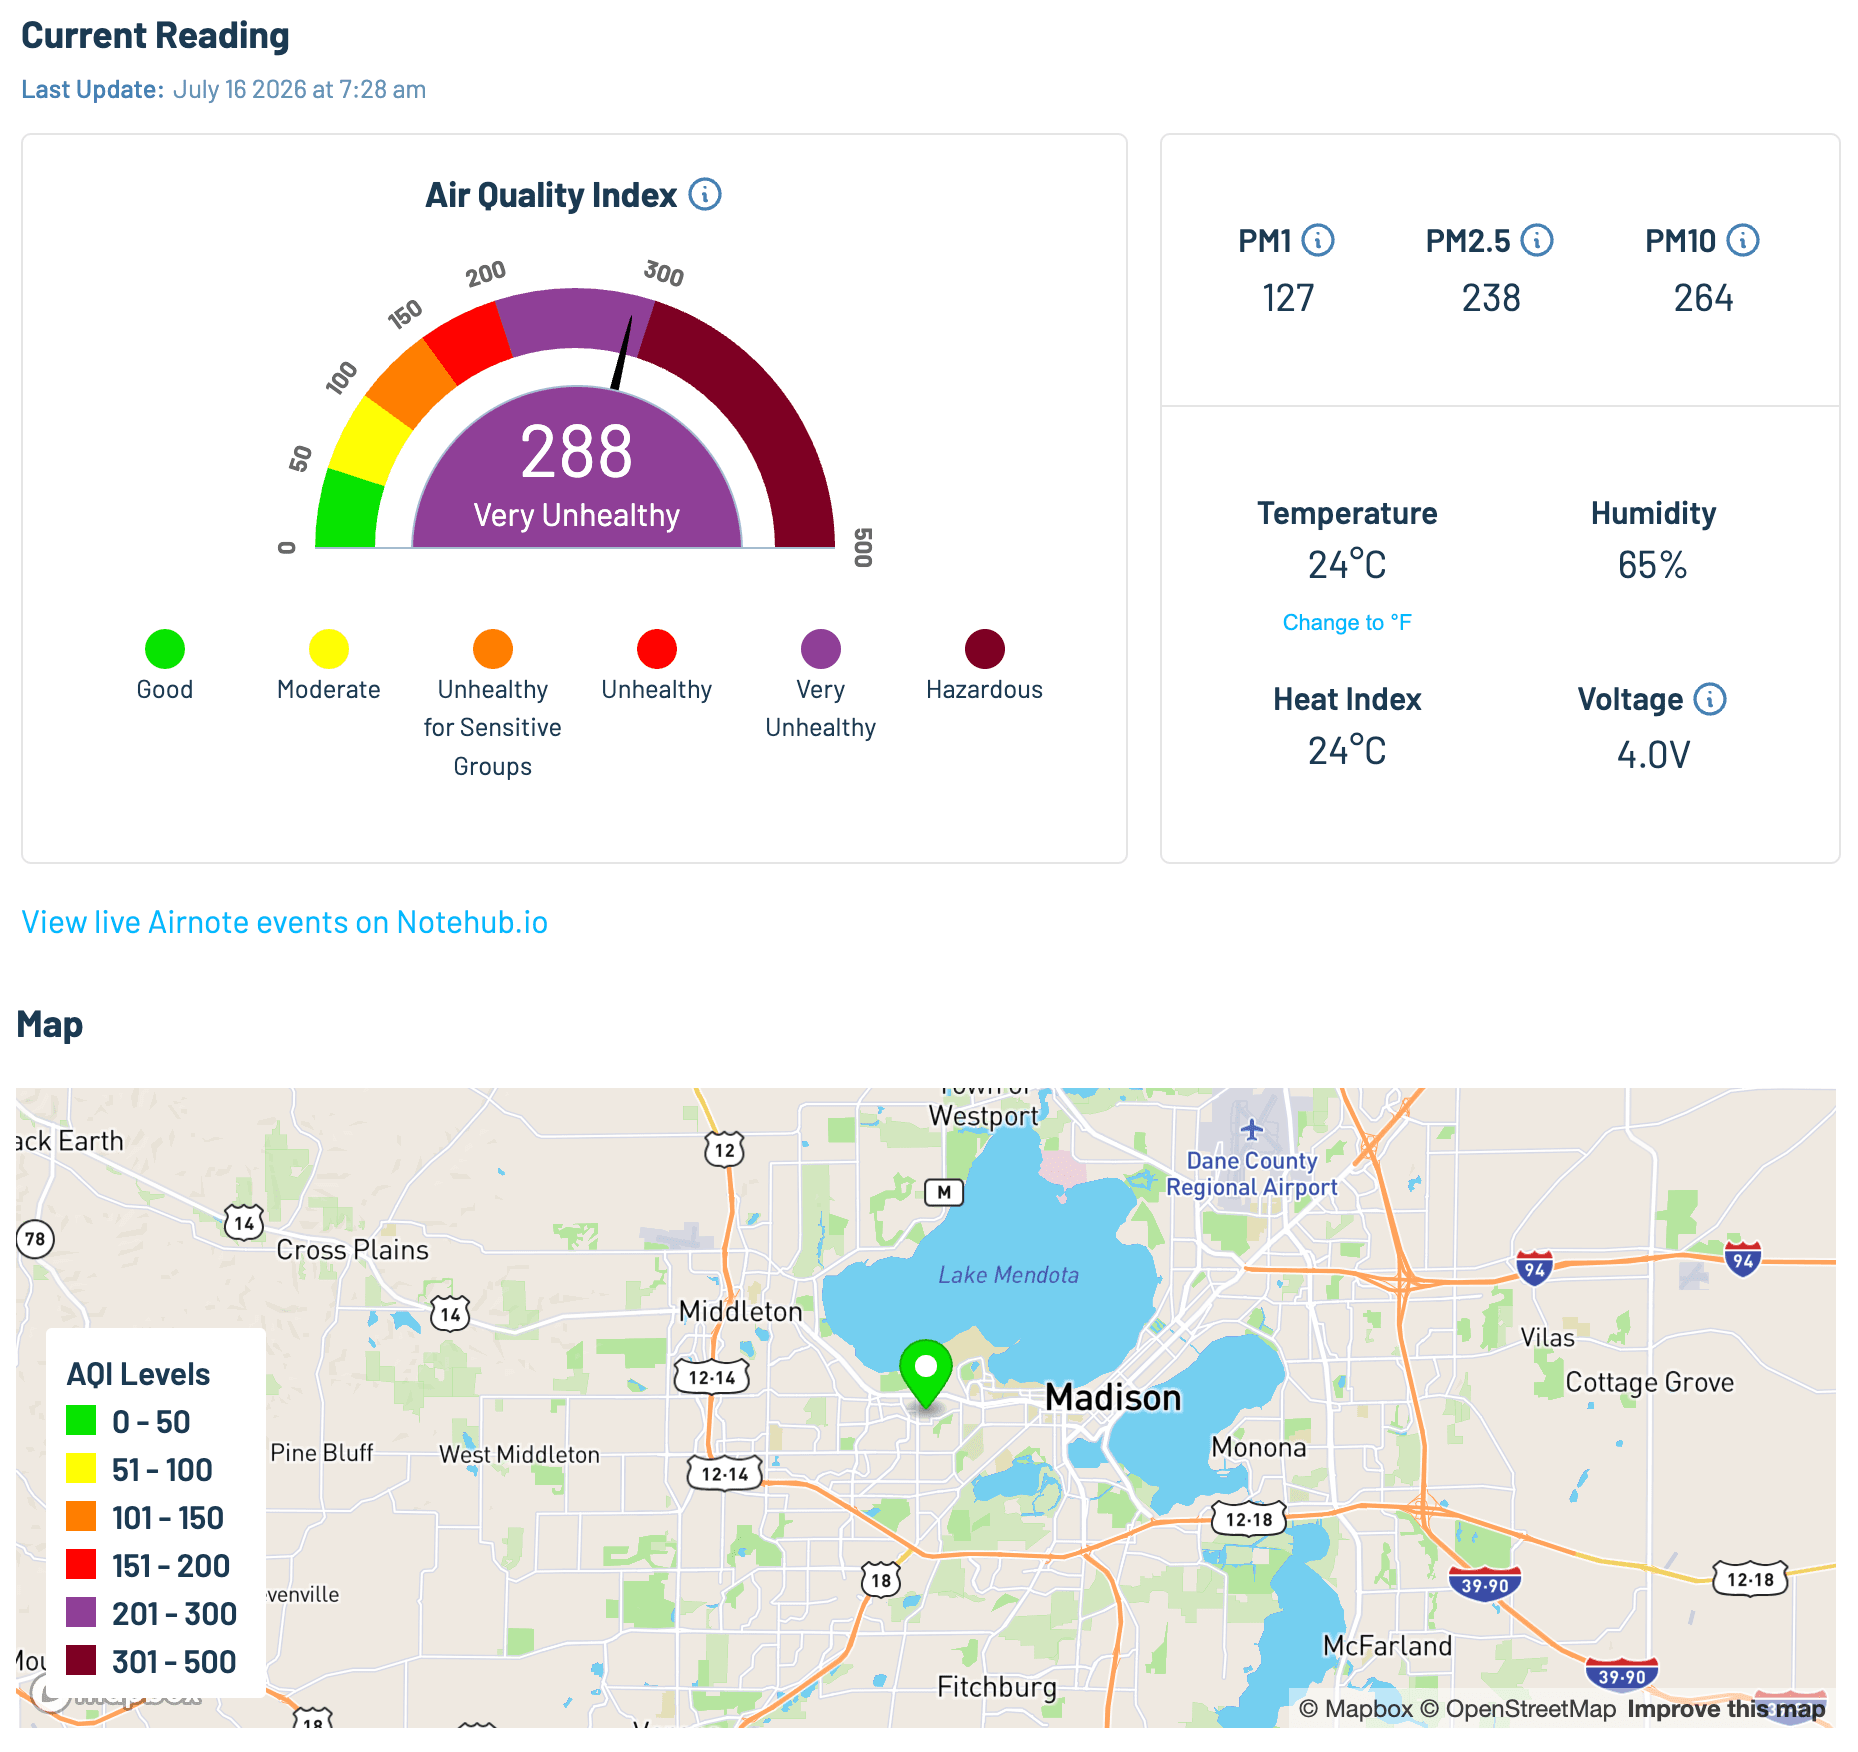The height and width of the screenshot is (1752, 1858).
Task: Click the Madison city label on map
Action: [x=1113, y=1397]
